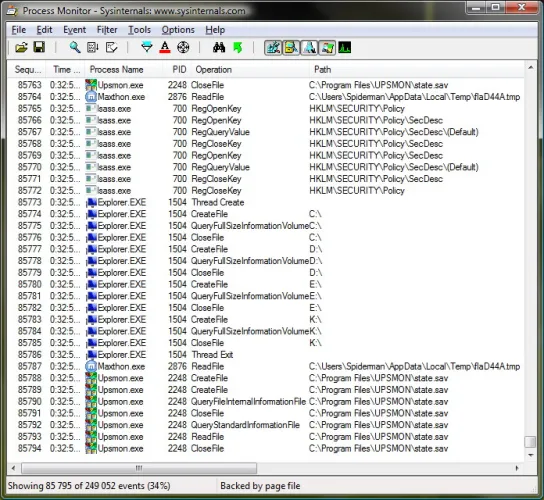544x500 pixels.
Task: Toggle Show File System Activity
Action: [291, 48]
